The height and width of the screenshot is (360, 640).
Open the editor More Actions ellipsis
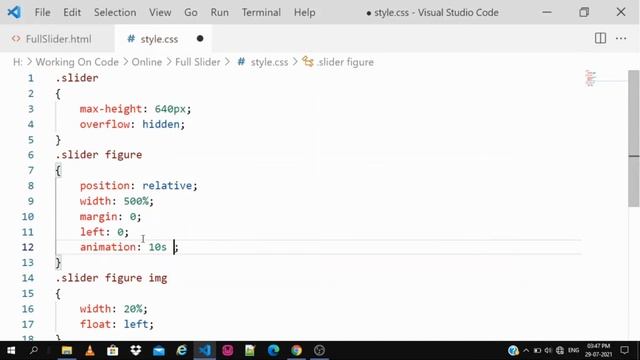(x=621, y=38)
